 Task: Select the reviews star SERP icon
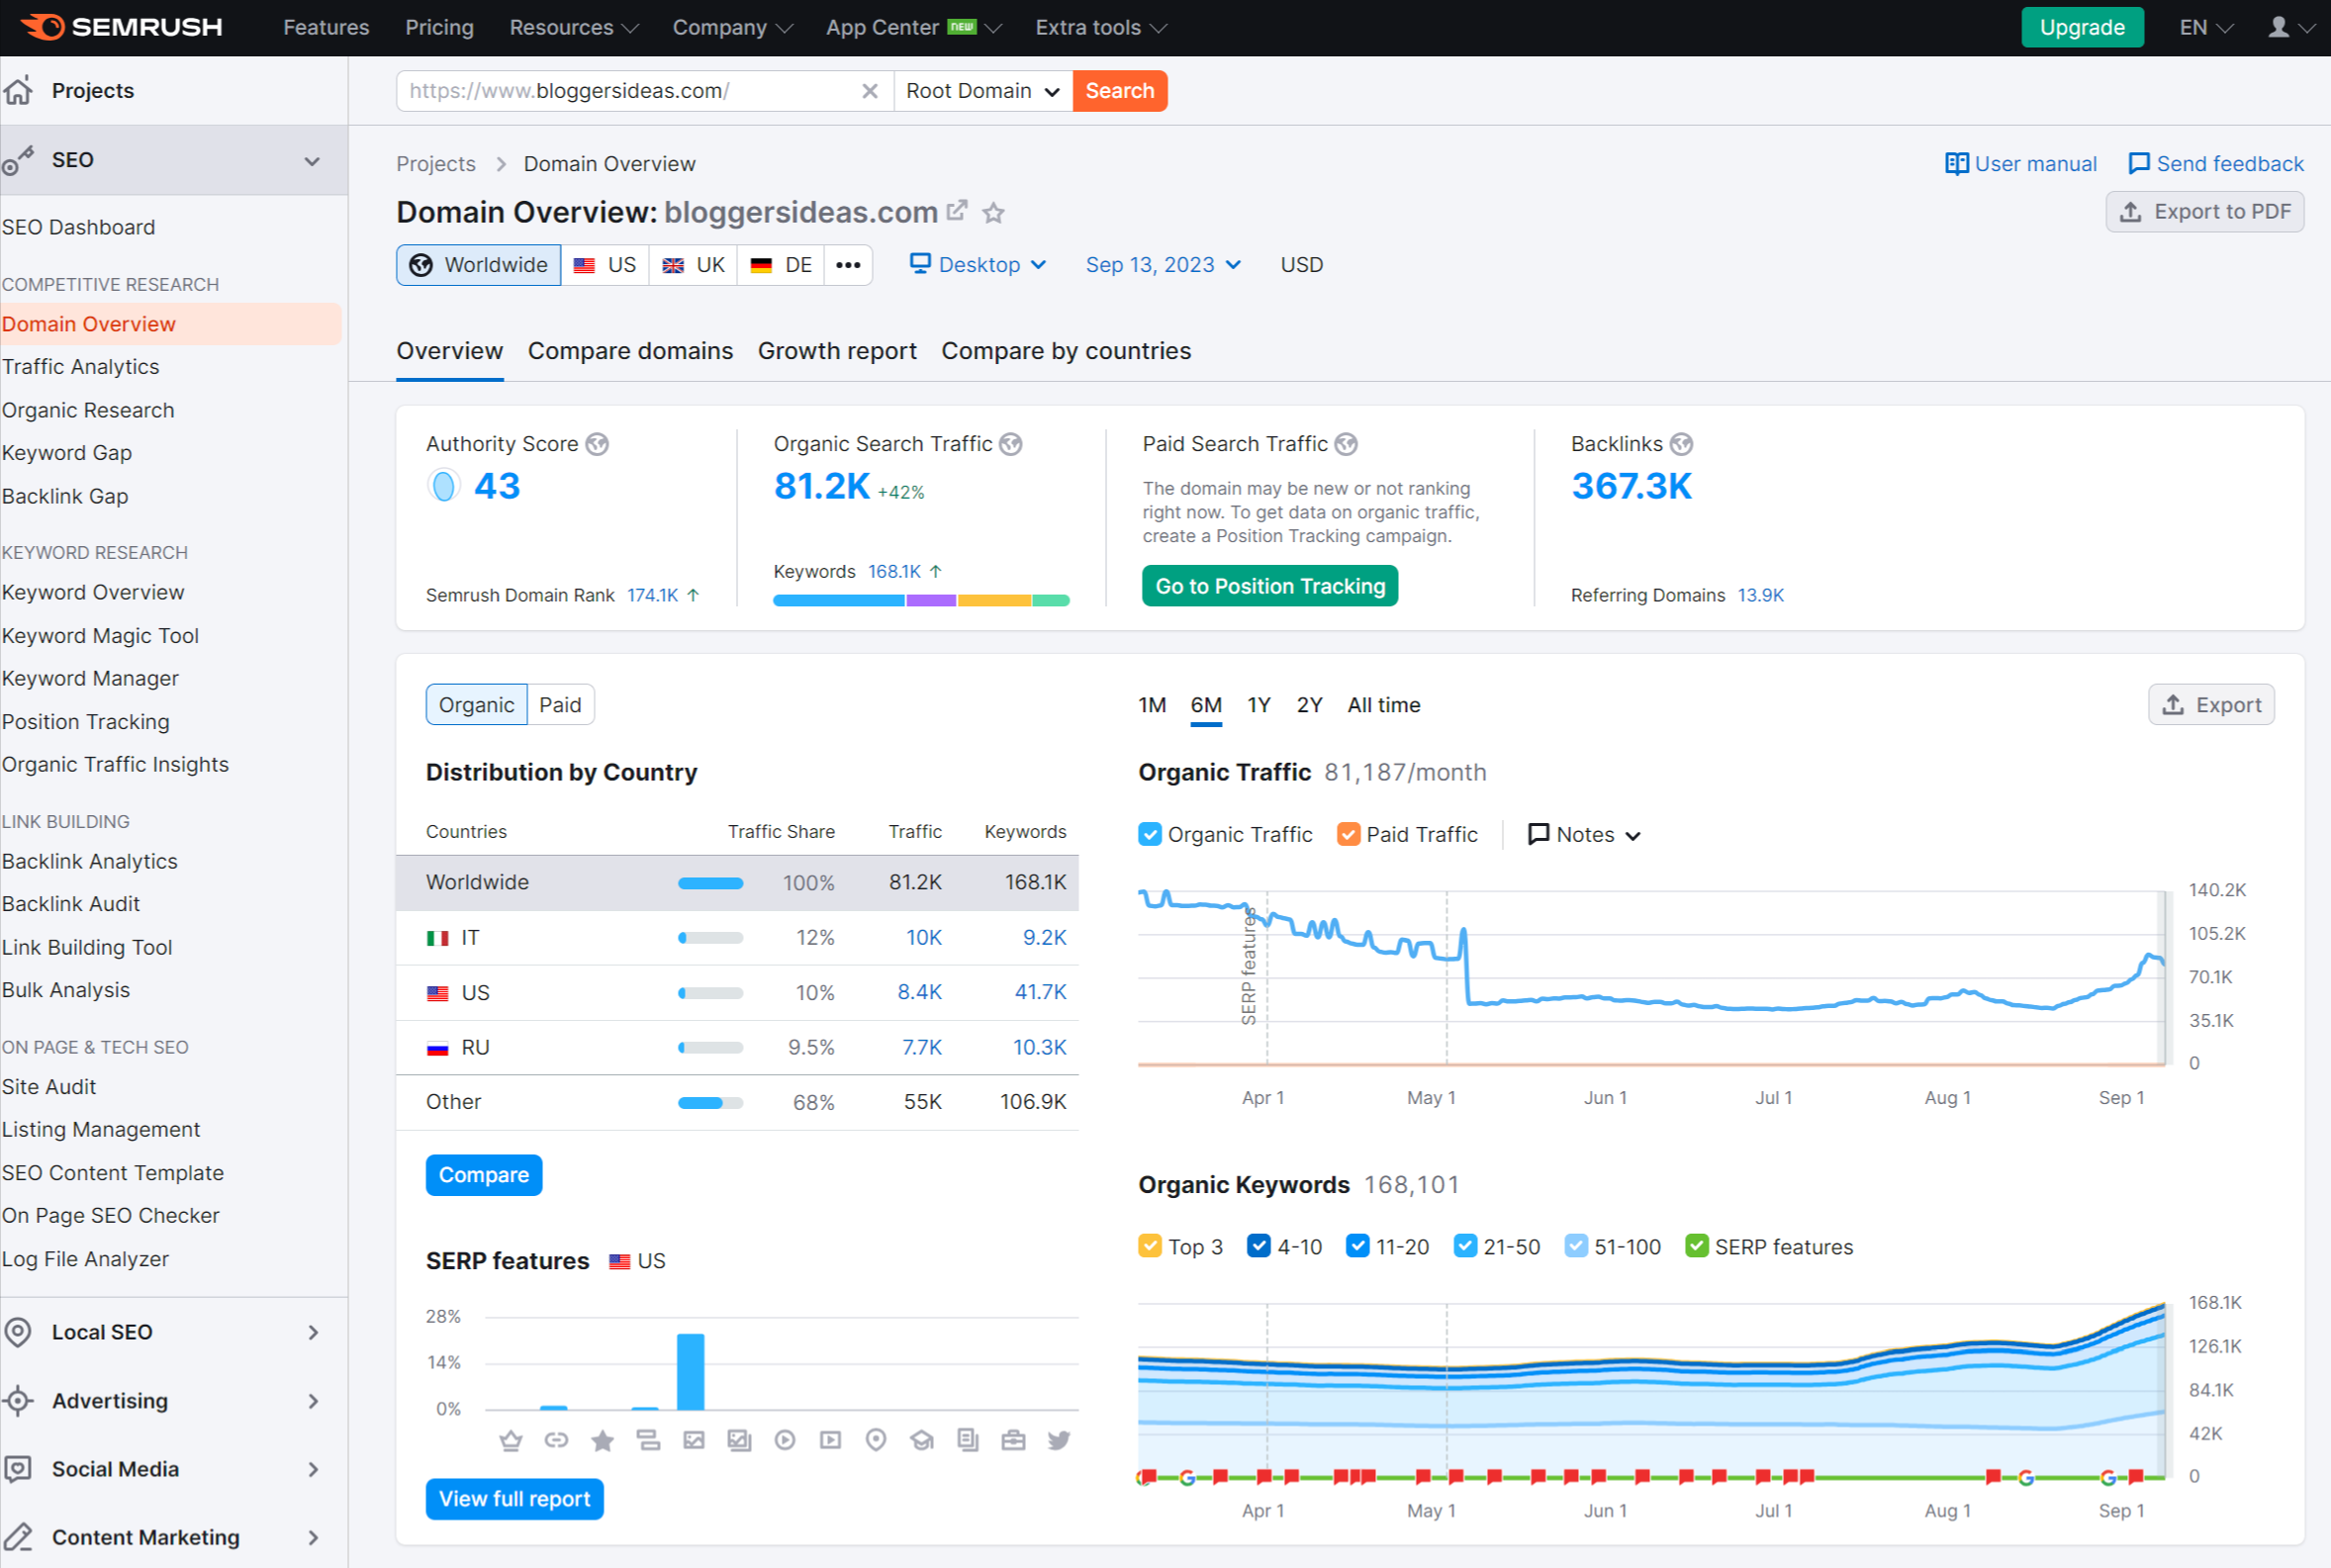click(x=602, y=1440)
